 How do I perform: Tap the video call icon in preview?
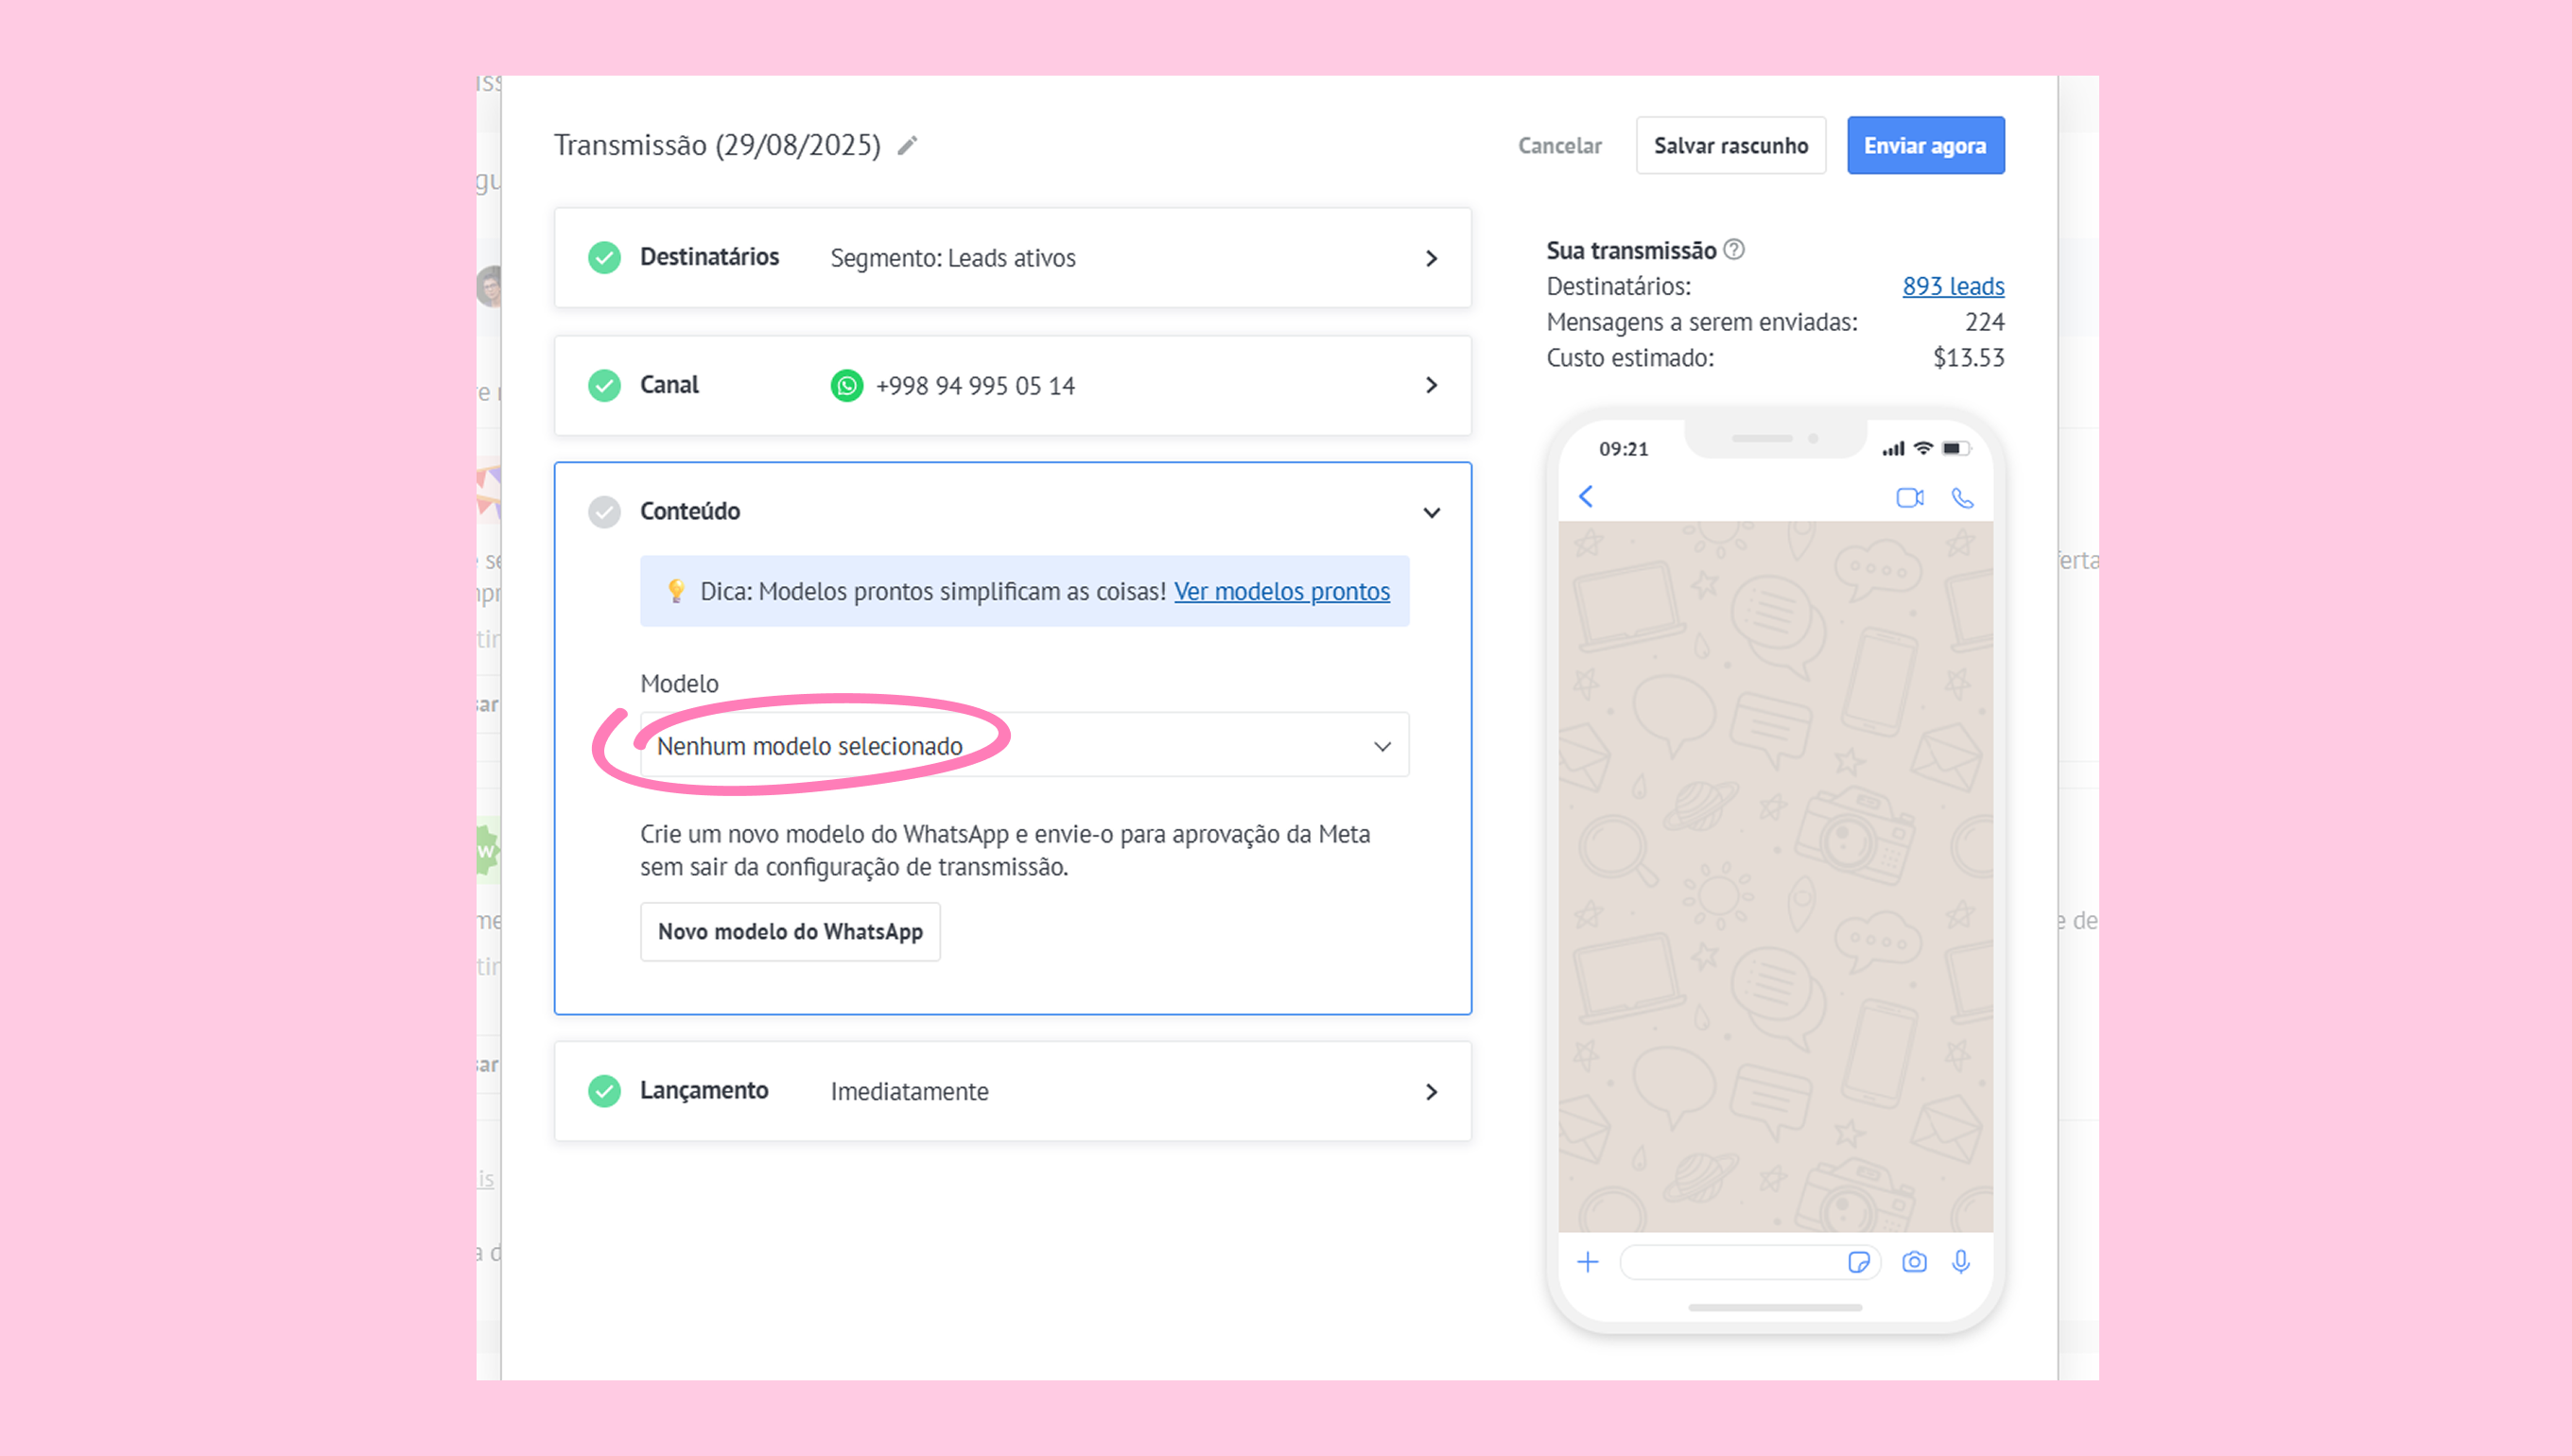pos(1910,498)
